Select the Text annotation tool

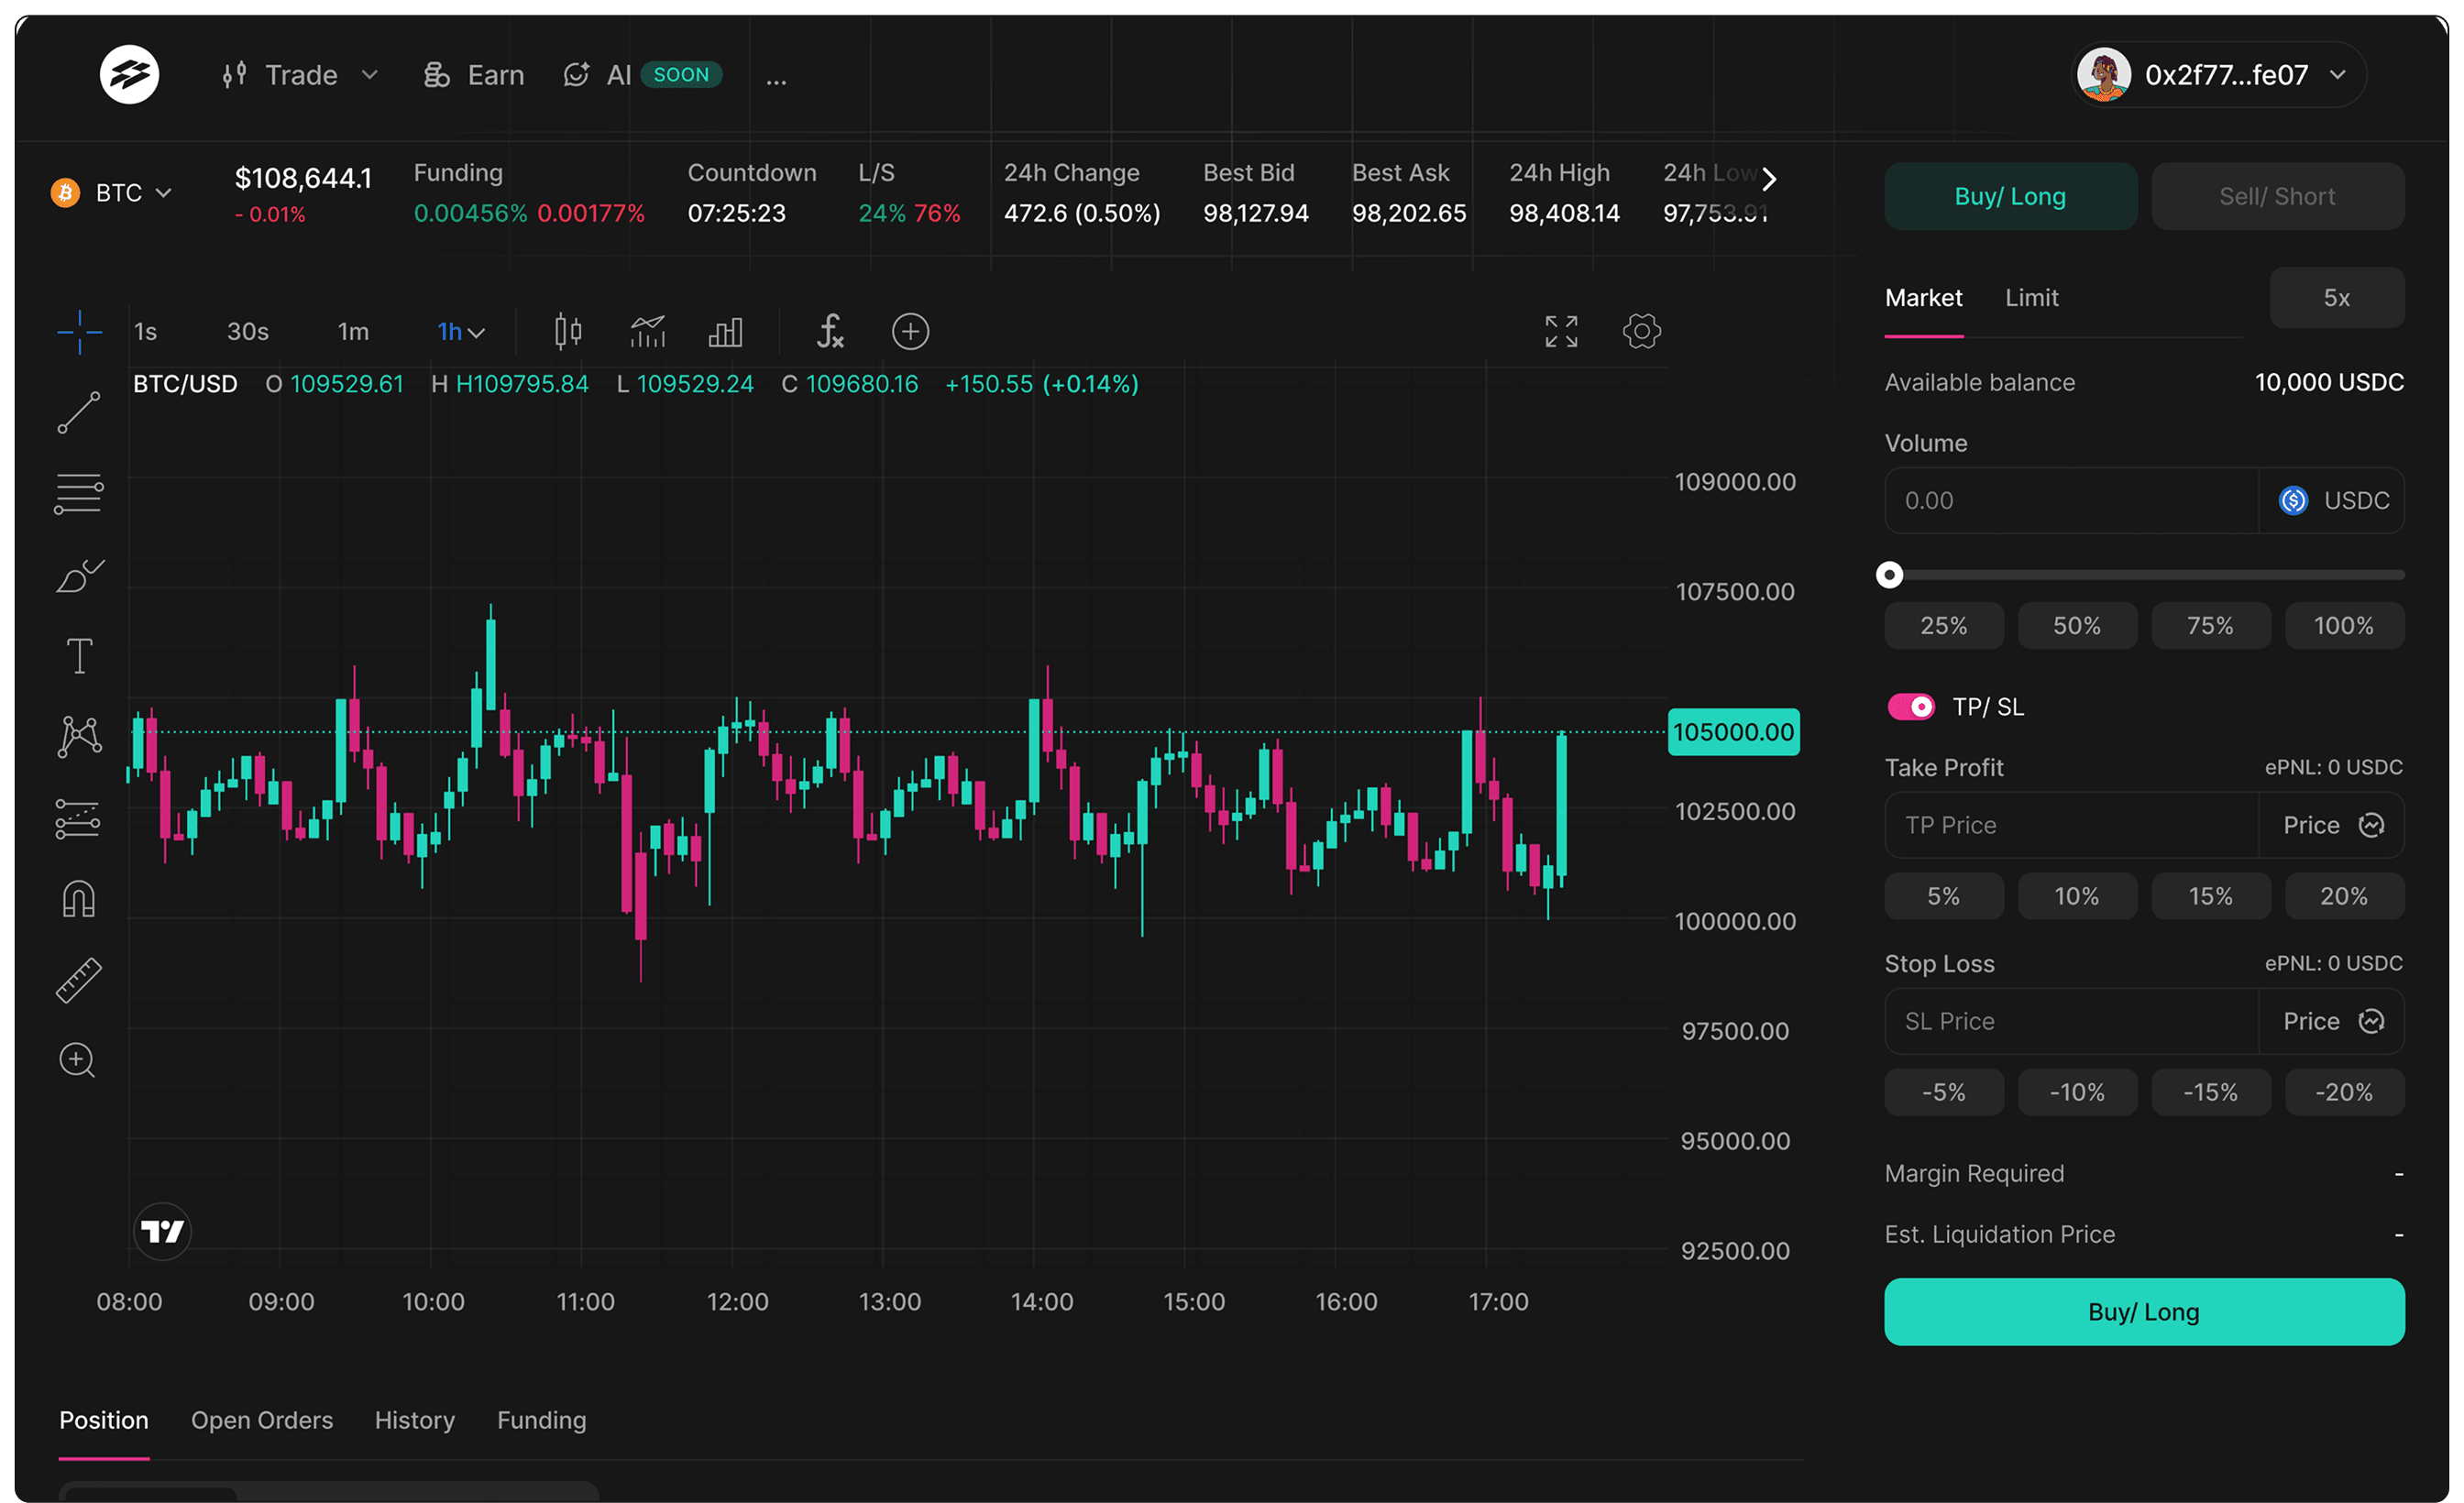[x=79, y=656]
